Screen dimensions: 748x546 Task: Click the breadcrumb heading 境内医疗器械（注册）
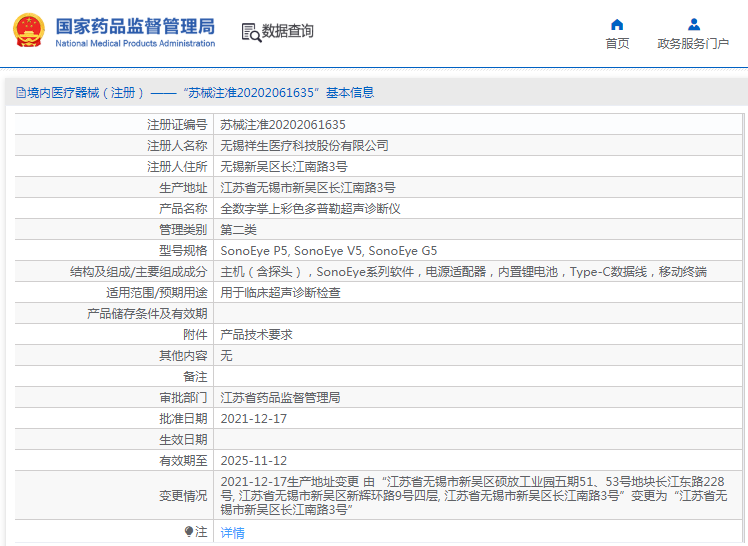86,93
